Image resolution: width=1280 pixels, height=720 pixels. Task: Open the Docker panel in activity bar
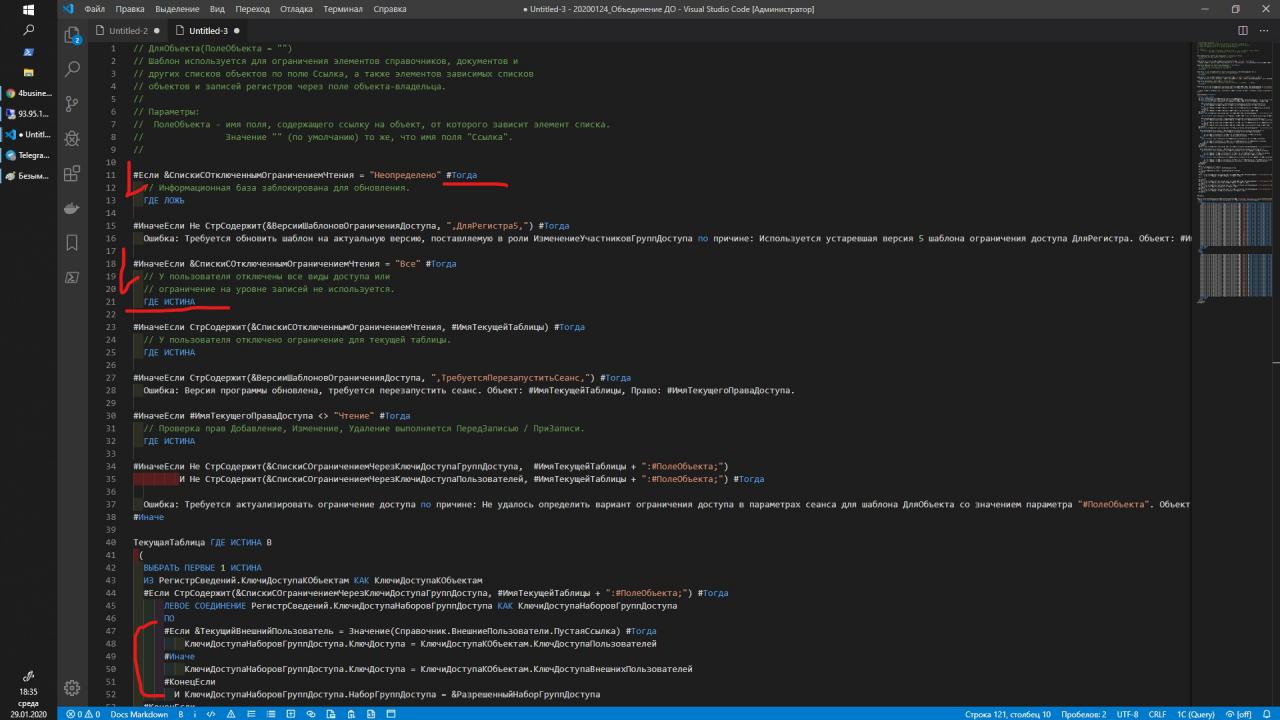click(x=72, y=208)
